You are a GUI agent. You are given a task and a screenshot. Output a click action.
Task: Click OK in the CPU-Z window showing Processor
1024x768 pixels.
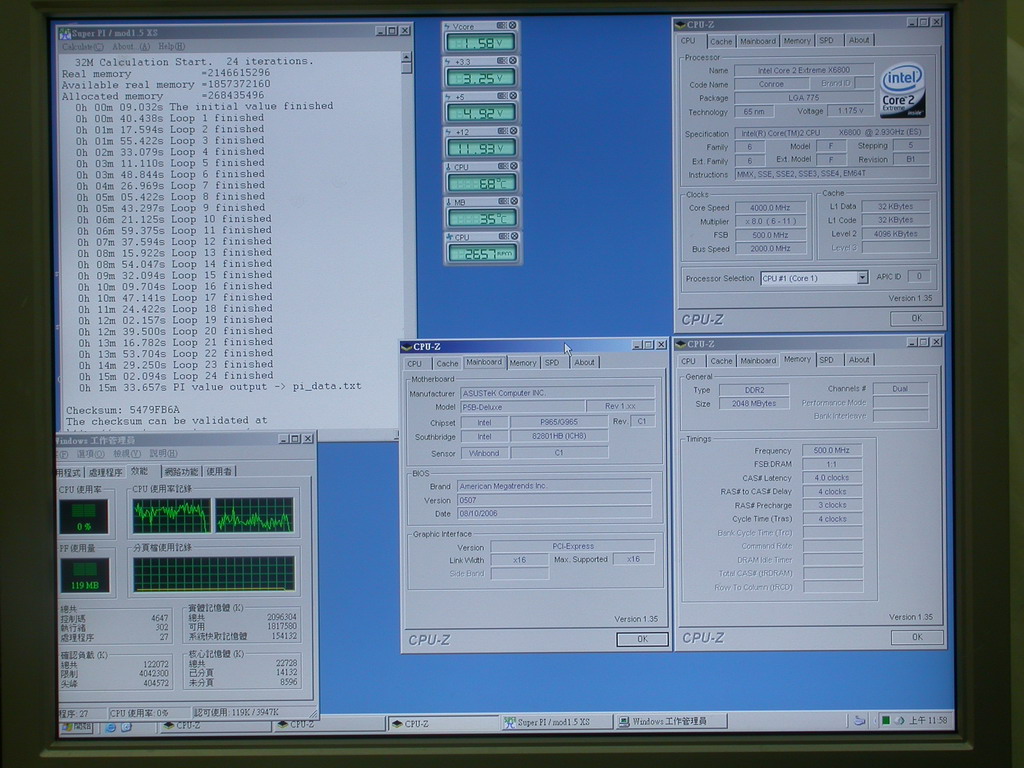(x=917, y=318)
